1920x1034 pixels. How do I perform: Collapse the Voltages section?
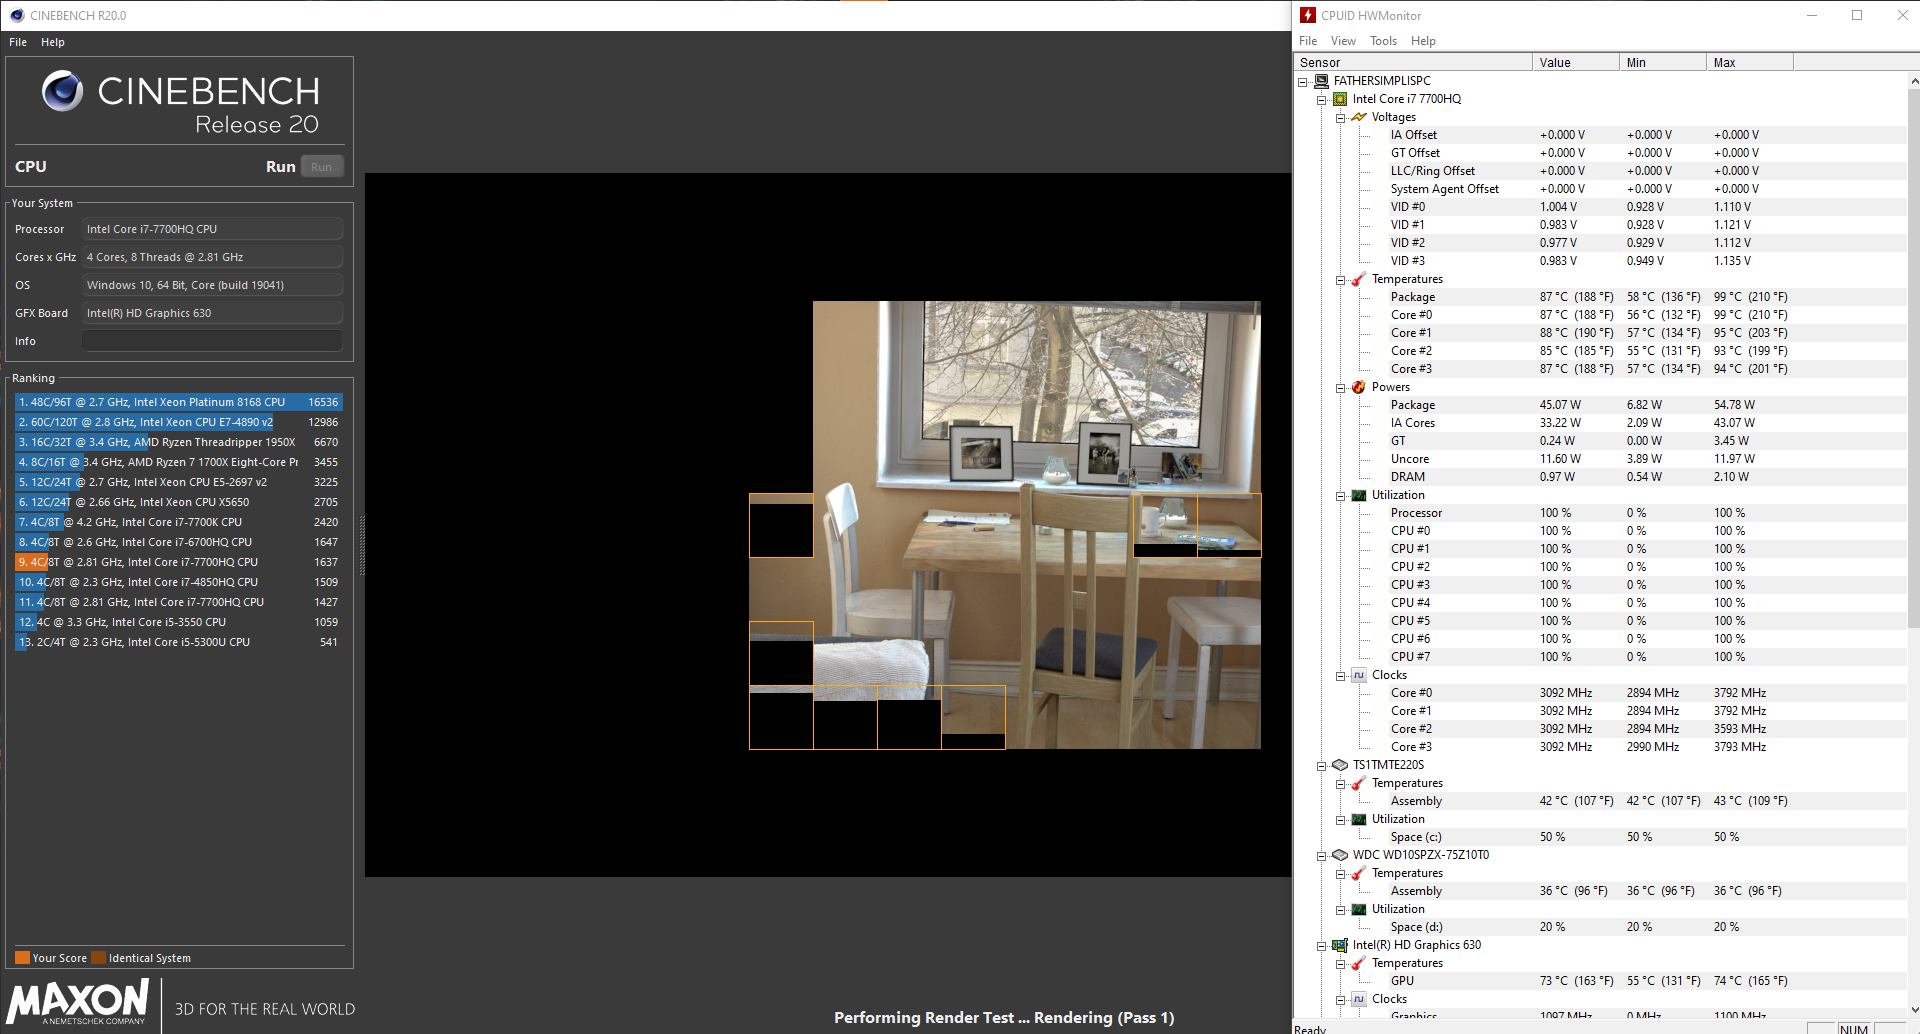tap(1341, 118)
